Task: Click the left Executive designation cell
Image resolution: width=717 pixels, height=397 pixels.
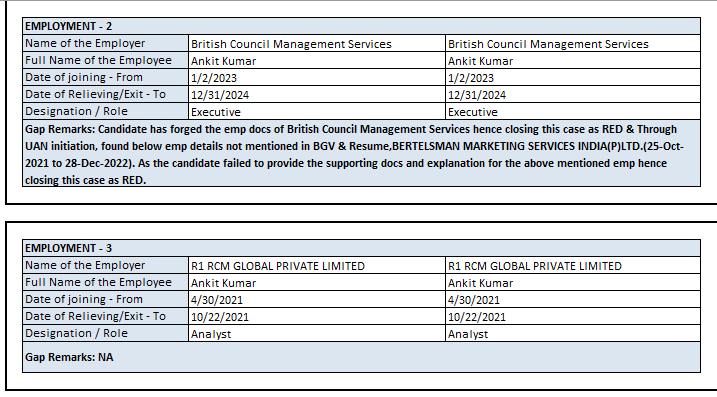Action: click(316, 111)
